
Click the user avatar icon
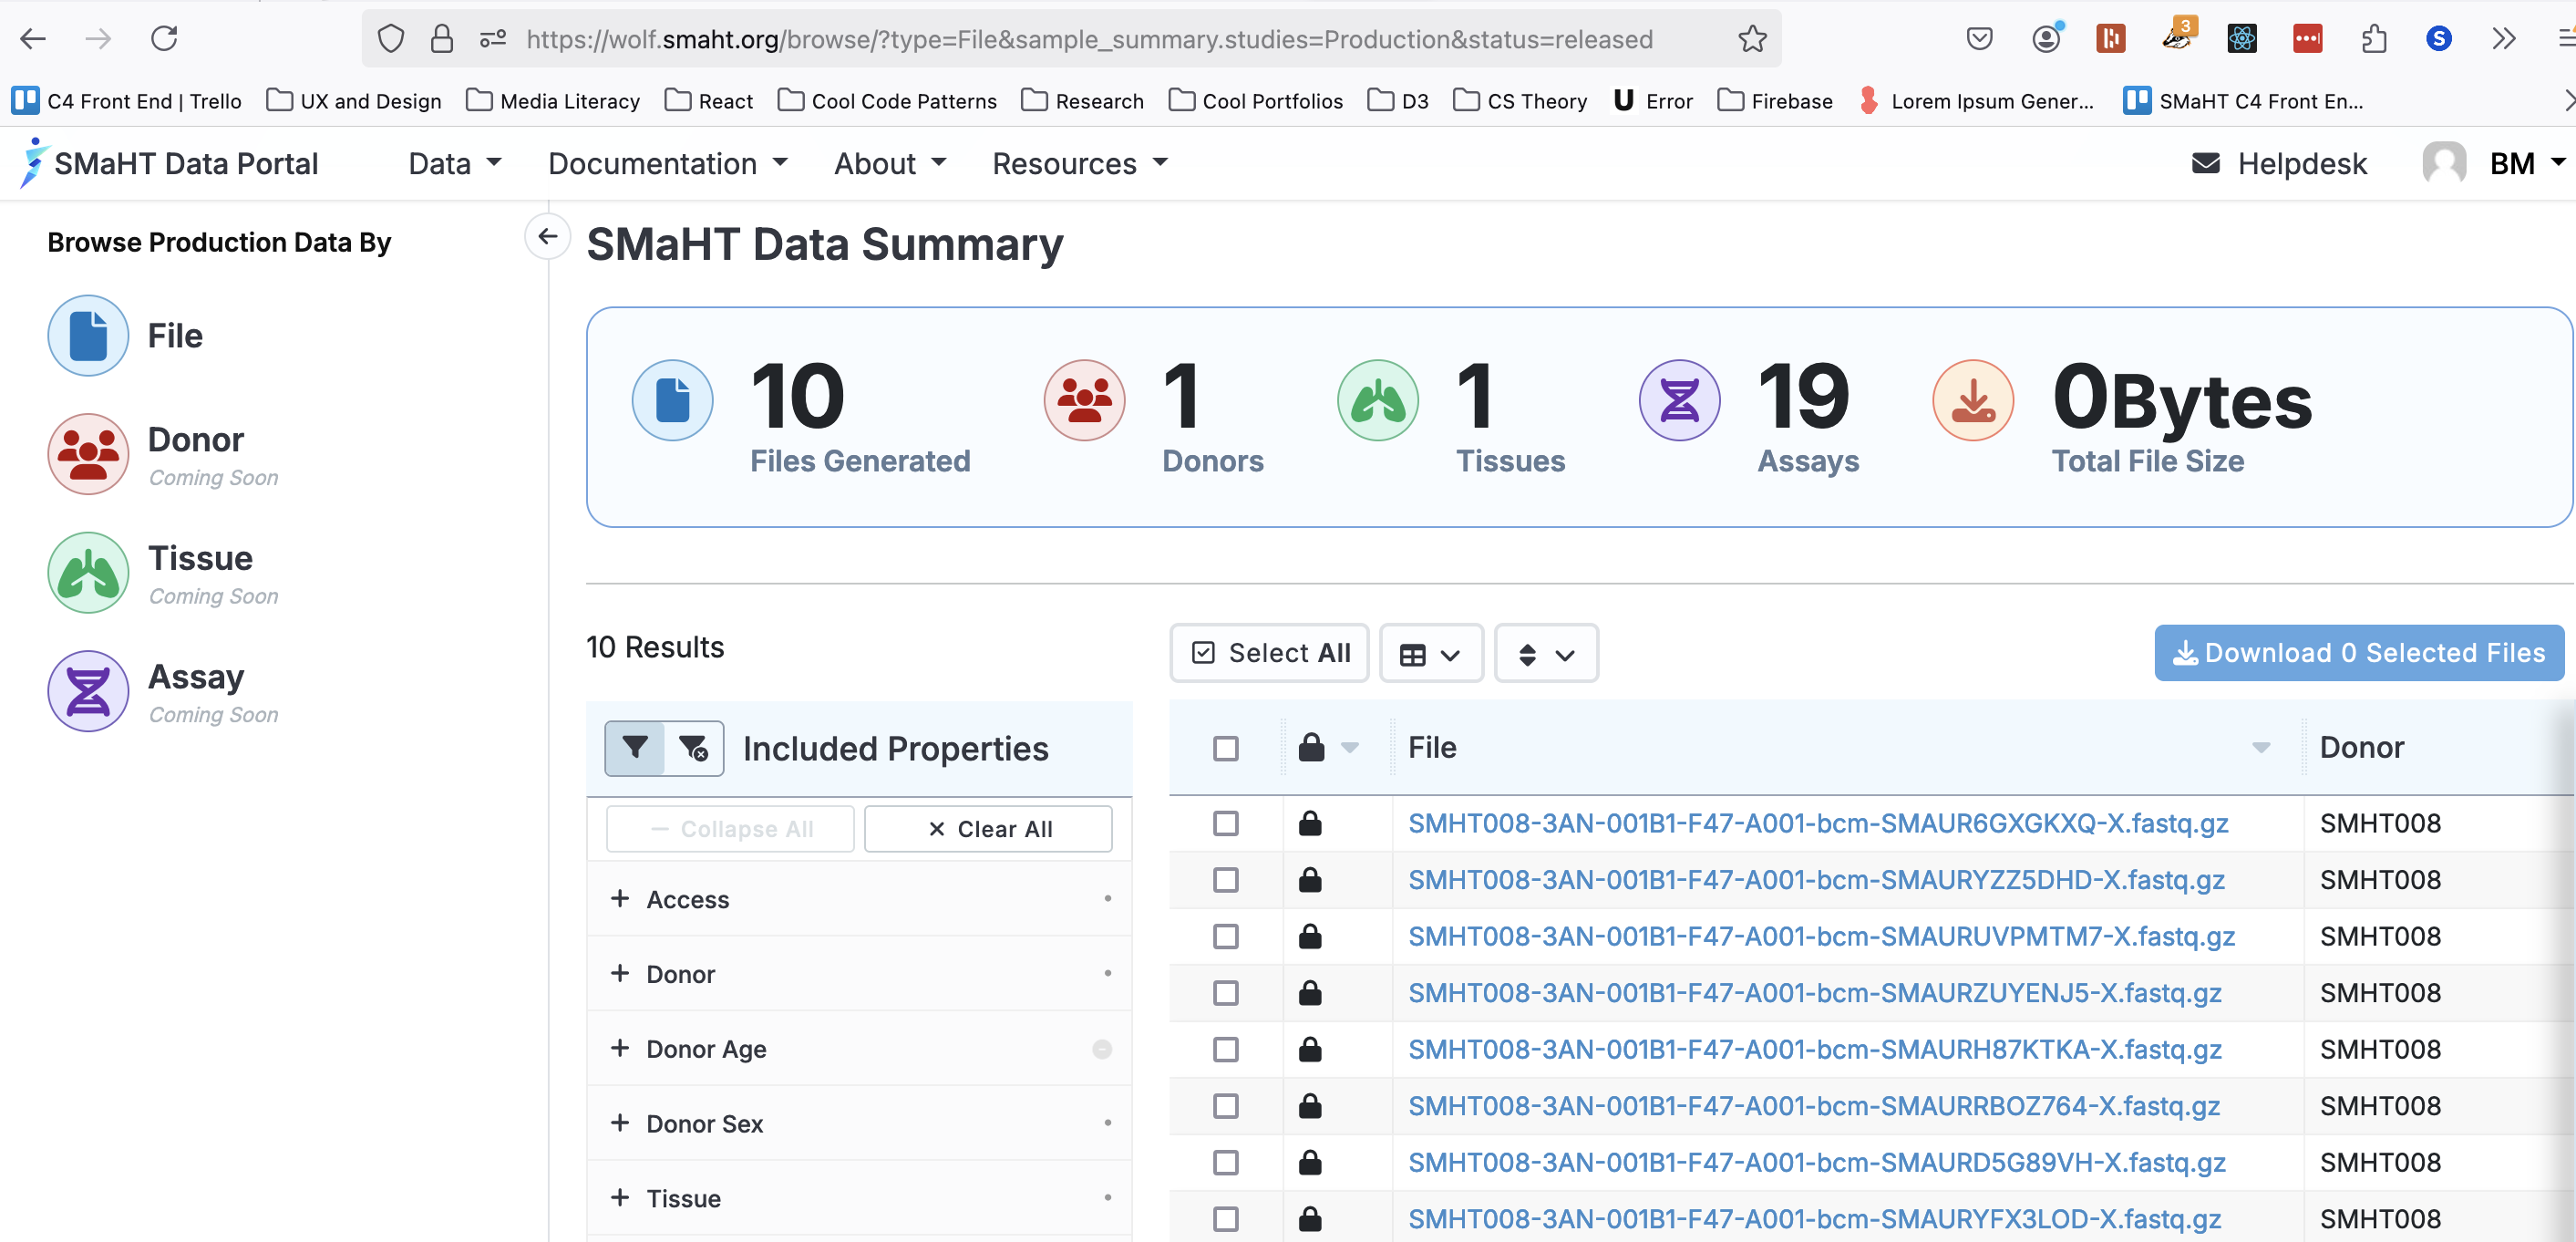(2444, 162)
